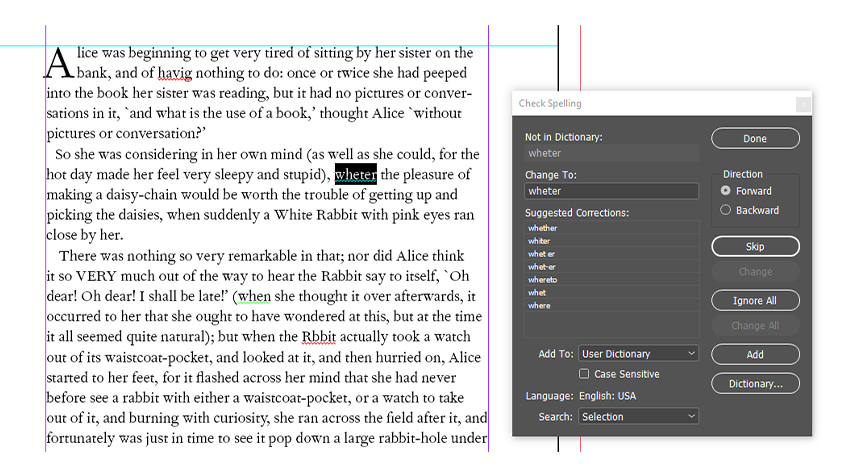This screenshot has height=475, width=850.
Task: Skip the misspelled word
Action: coord(755,246)
